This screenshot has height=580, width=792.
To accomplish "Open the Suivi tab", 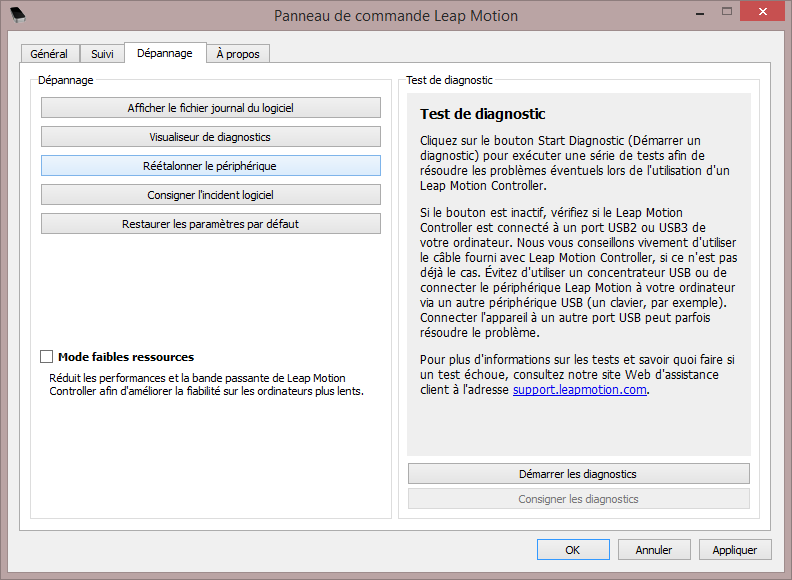I will tap(102, 54).
